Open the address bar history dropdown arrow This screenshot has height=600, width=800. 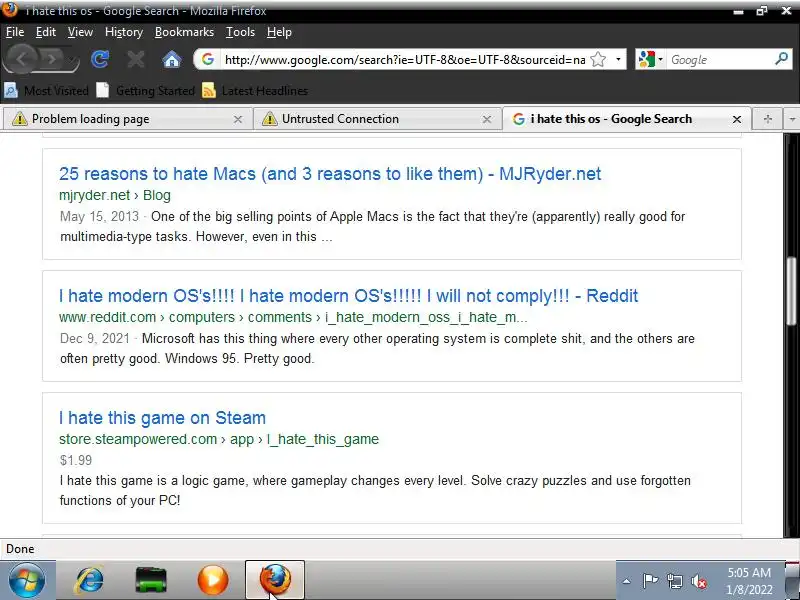tap(618, 60)
